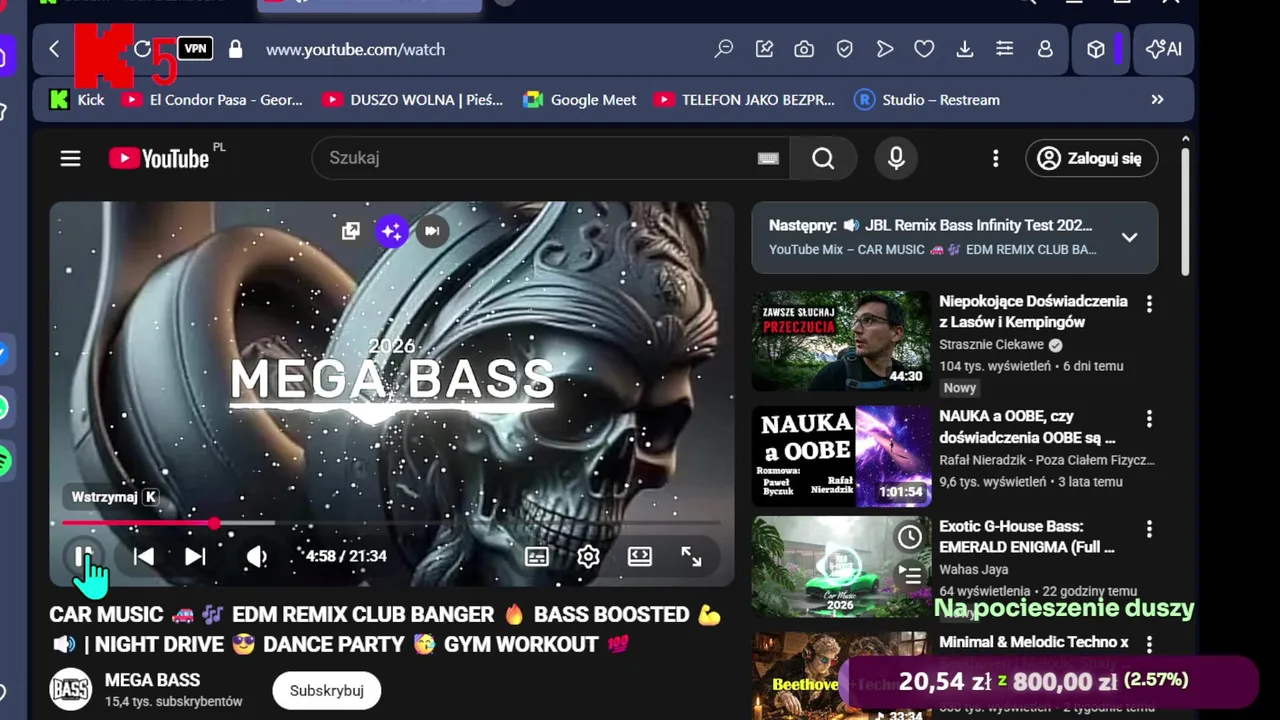Viewport: 1280px width, 720px height.
Task: Reload the page with the refresh icon
Action: 142,49
